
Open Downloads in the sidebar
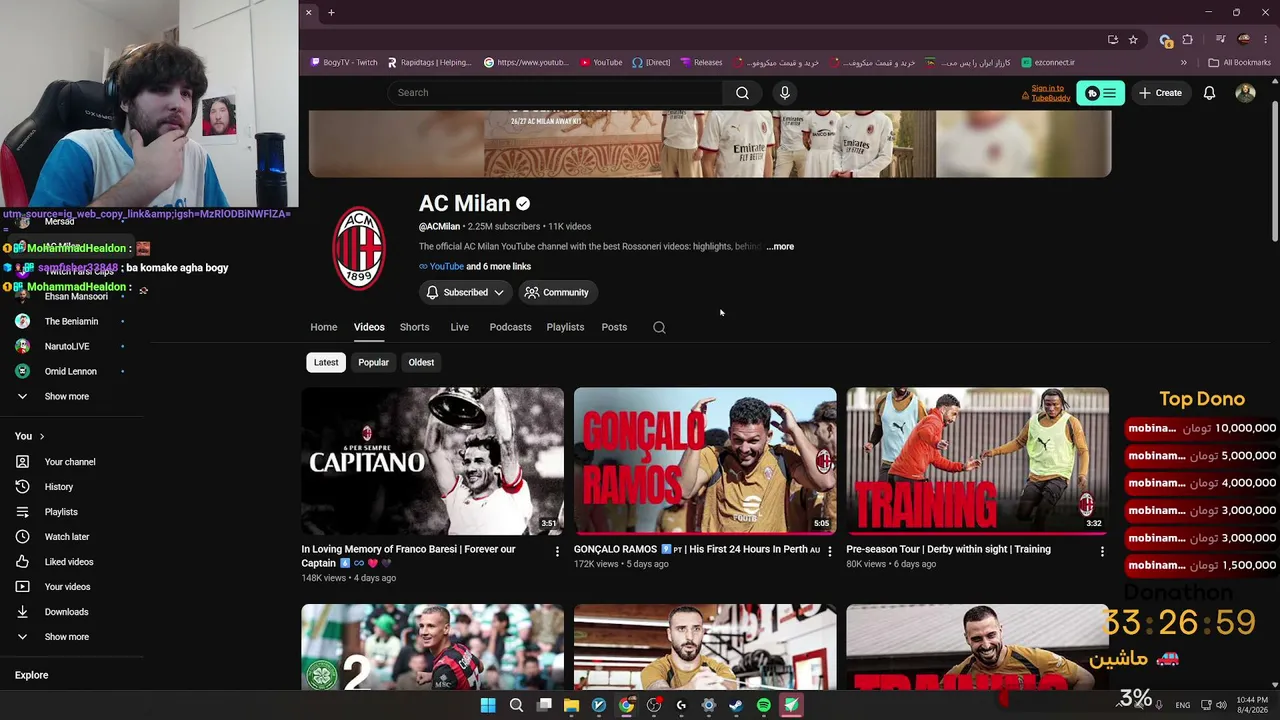point(66,612)
